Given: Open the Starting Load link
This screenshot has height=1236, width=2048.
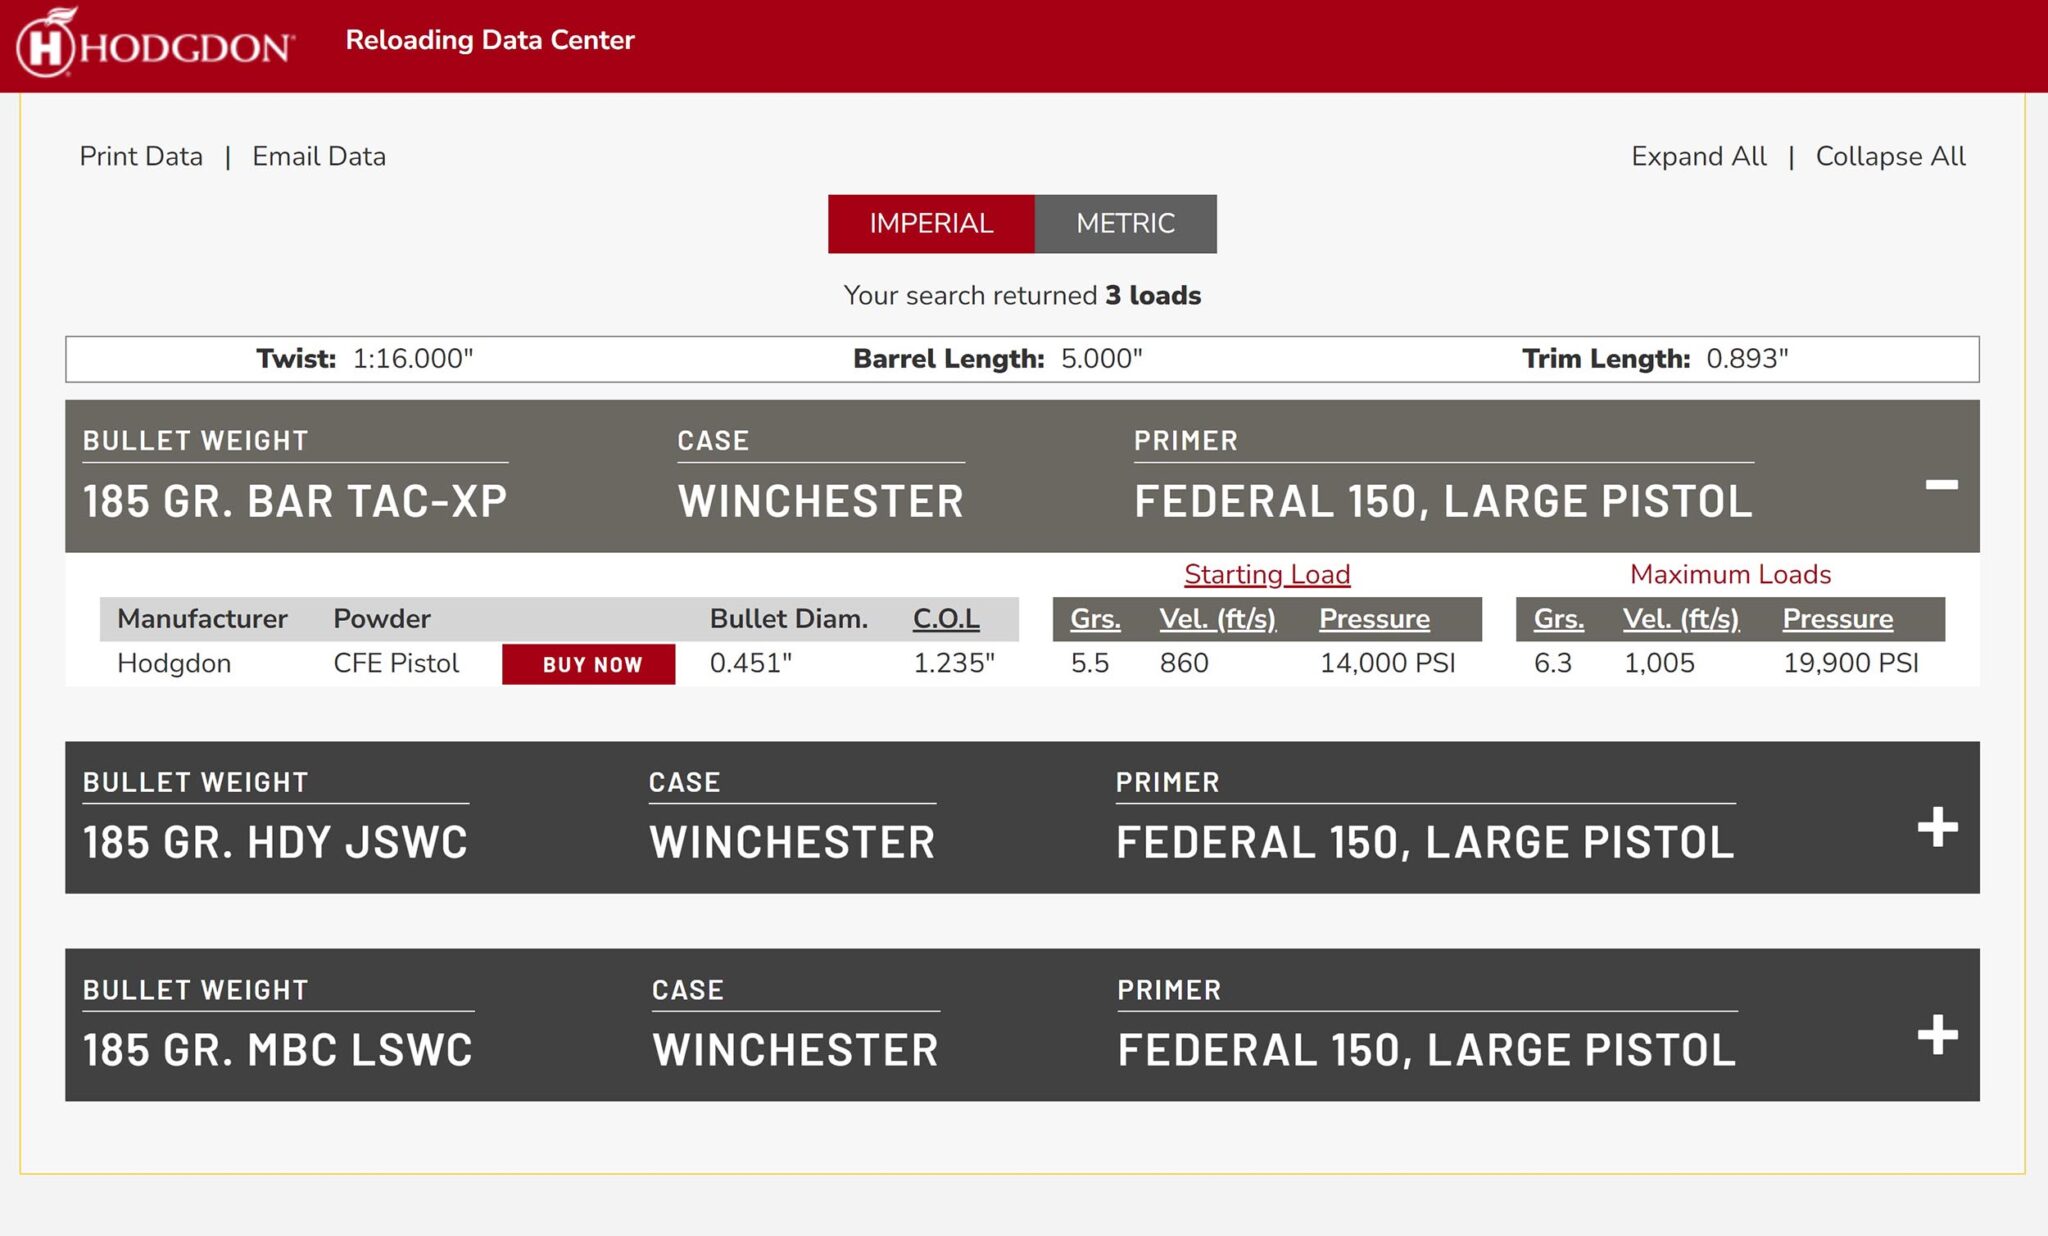Looking at the screenshot, I should click(1266, 574).
